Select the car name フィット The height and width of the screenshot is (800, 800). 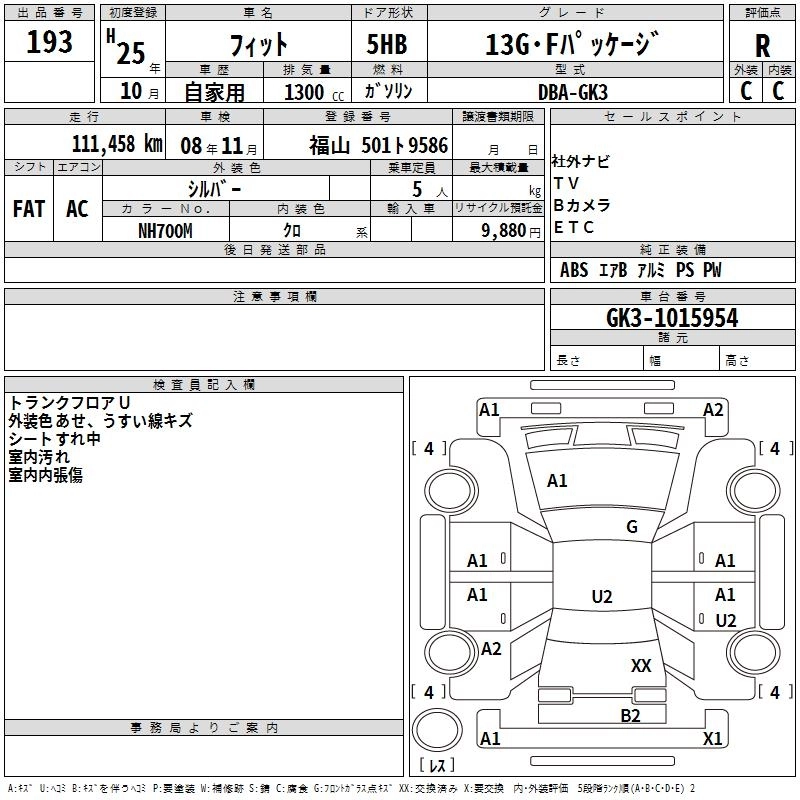pyautogui.click(x=259, y=44)
